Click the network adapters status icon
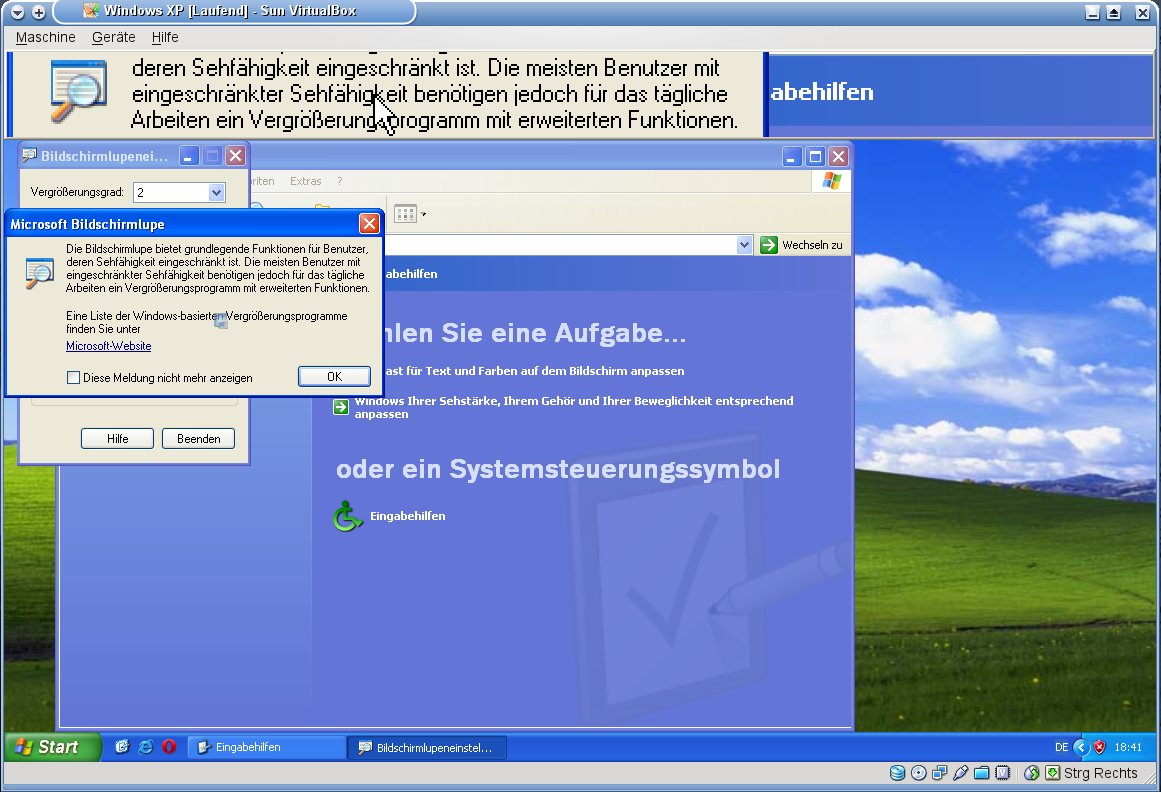This screenshot has height=792, width=1161. [940, 773]
